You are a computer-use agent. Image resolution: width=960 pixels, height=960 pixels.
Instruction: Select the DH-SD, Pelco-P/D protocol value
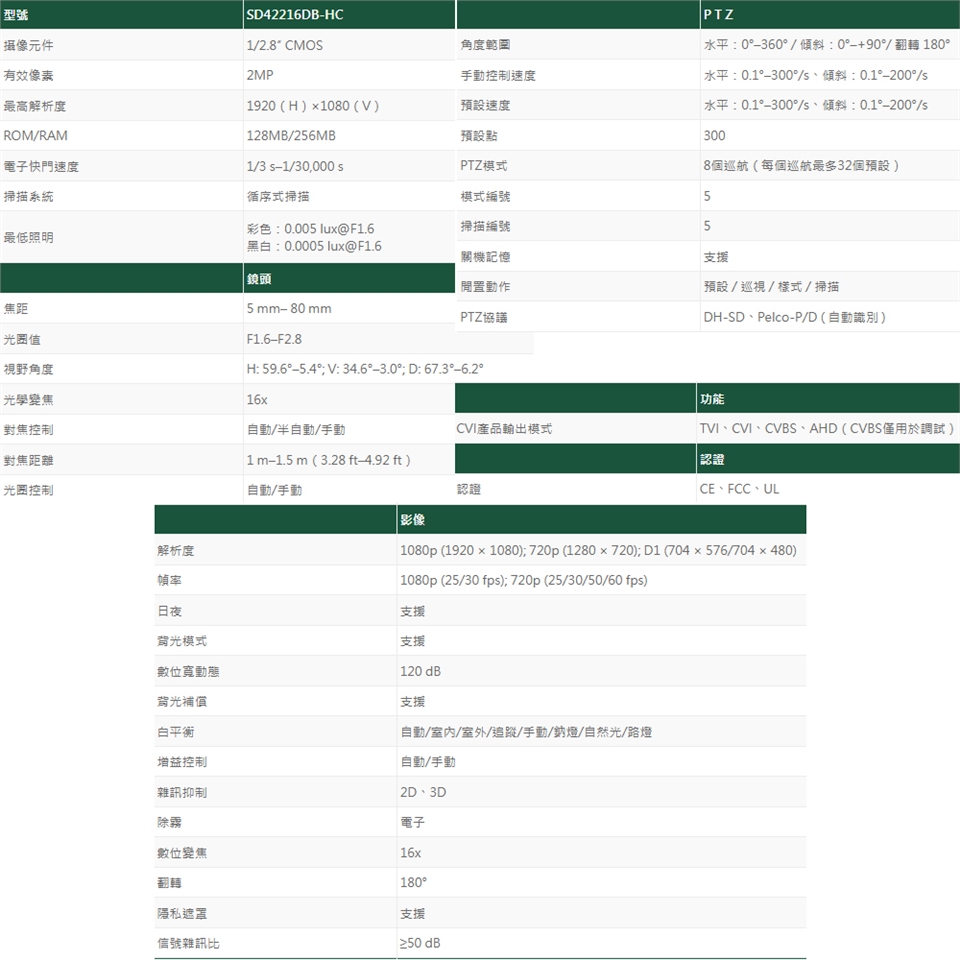794,317
